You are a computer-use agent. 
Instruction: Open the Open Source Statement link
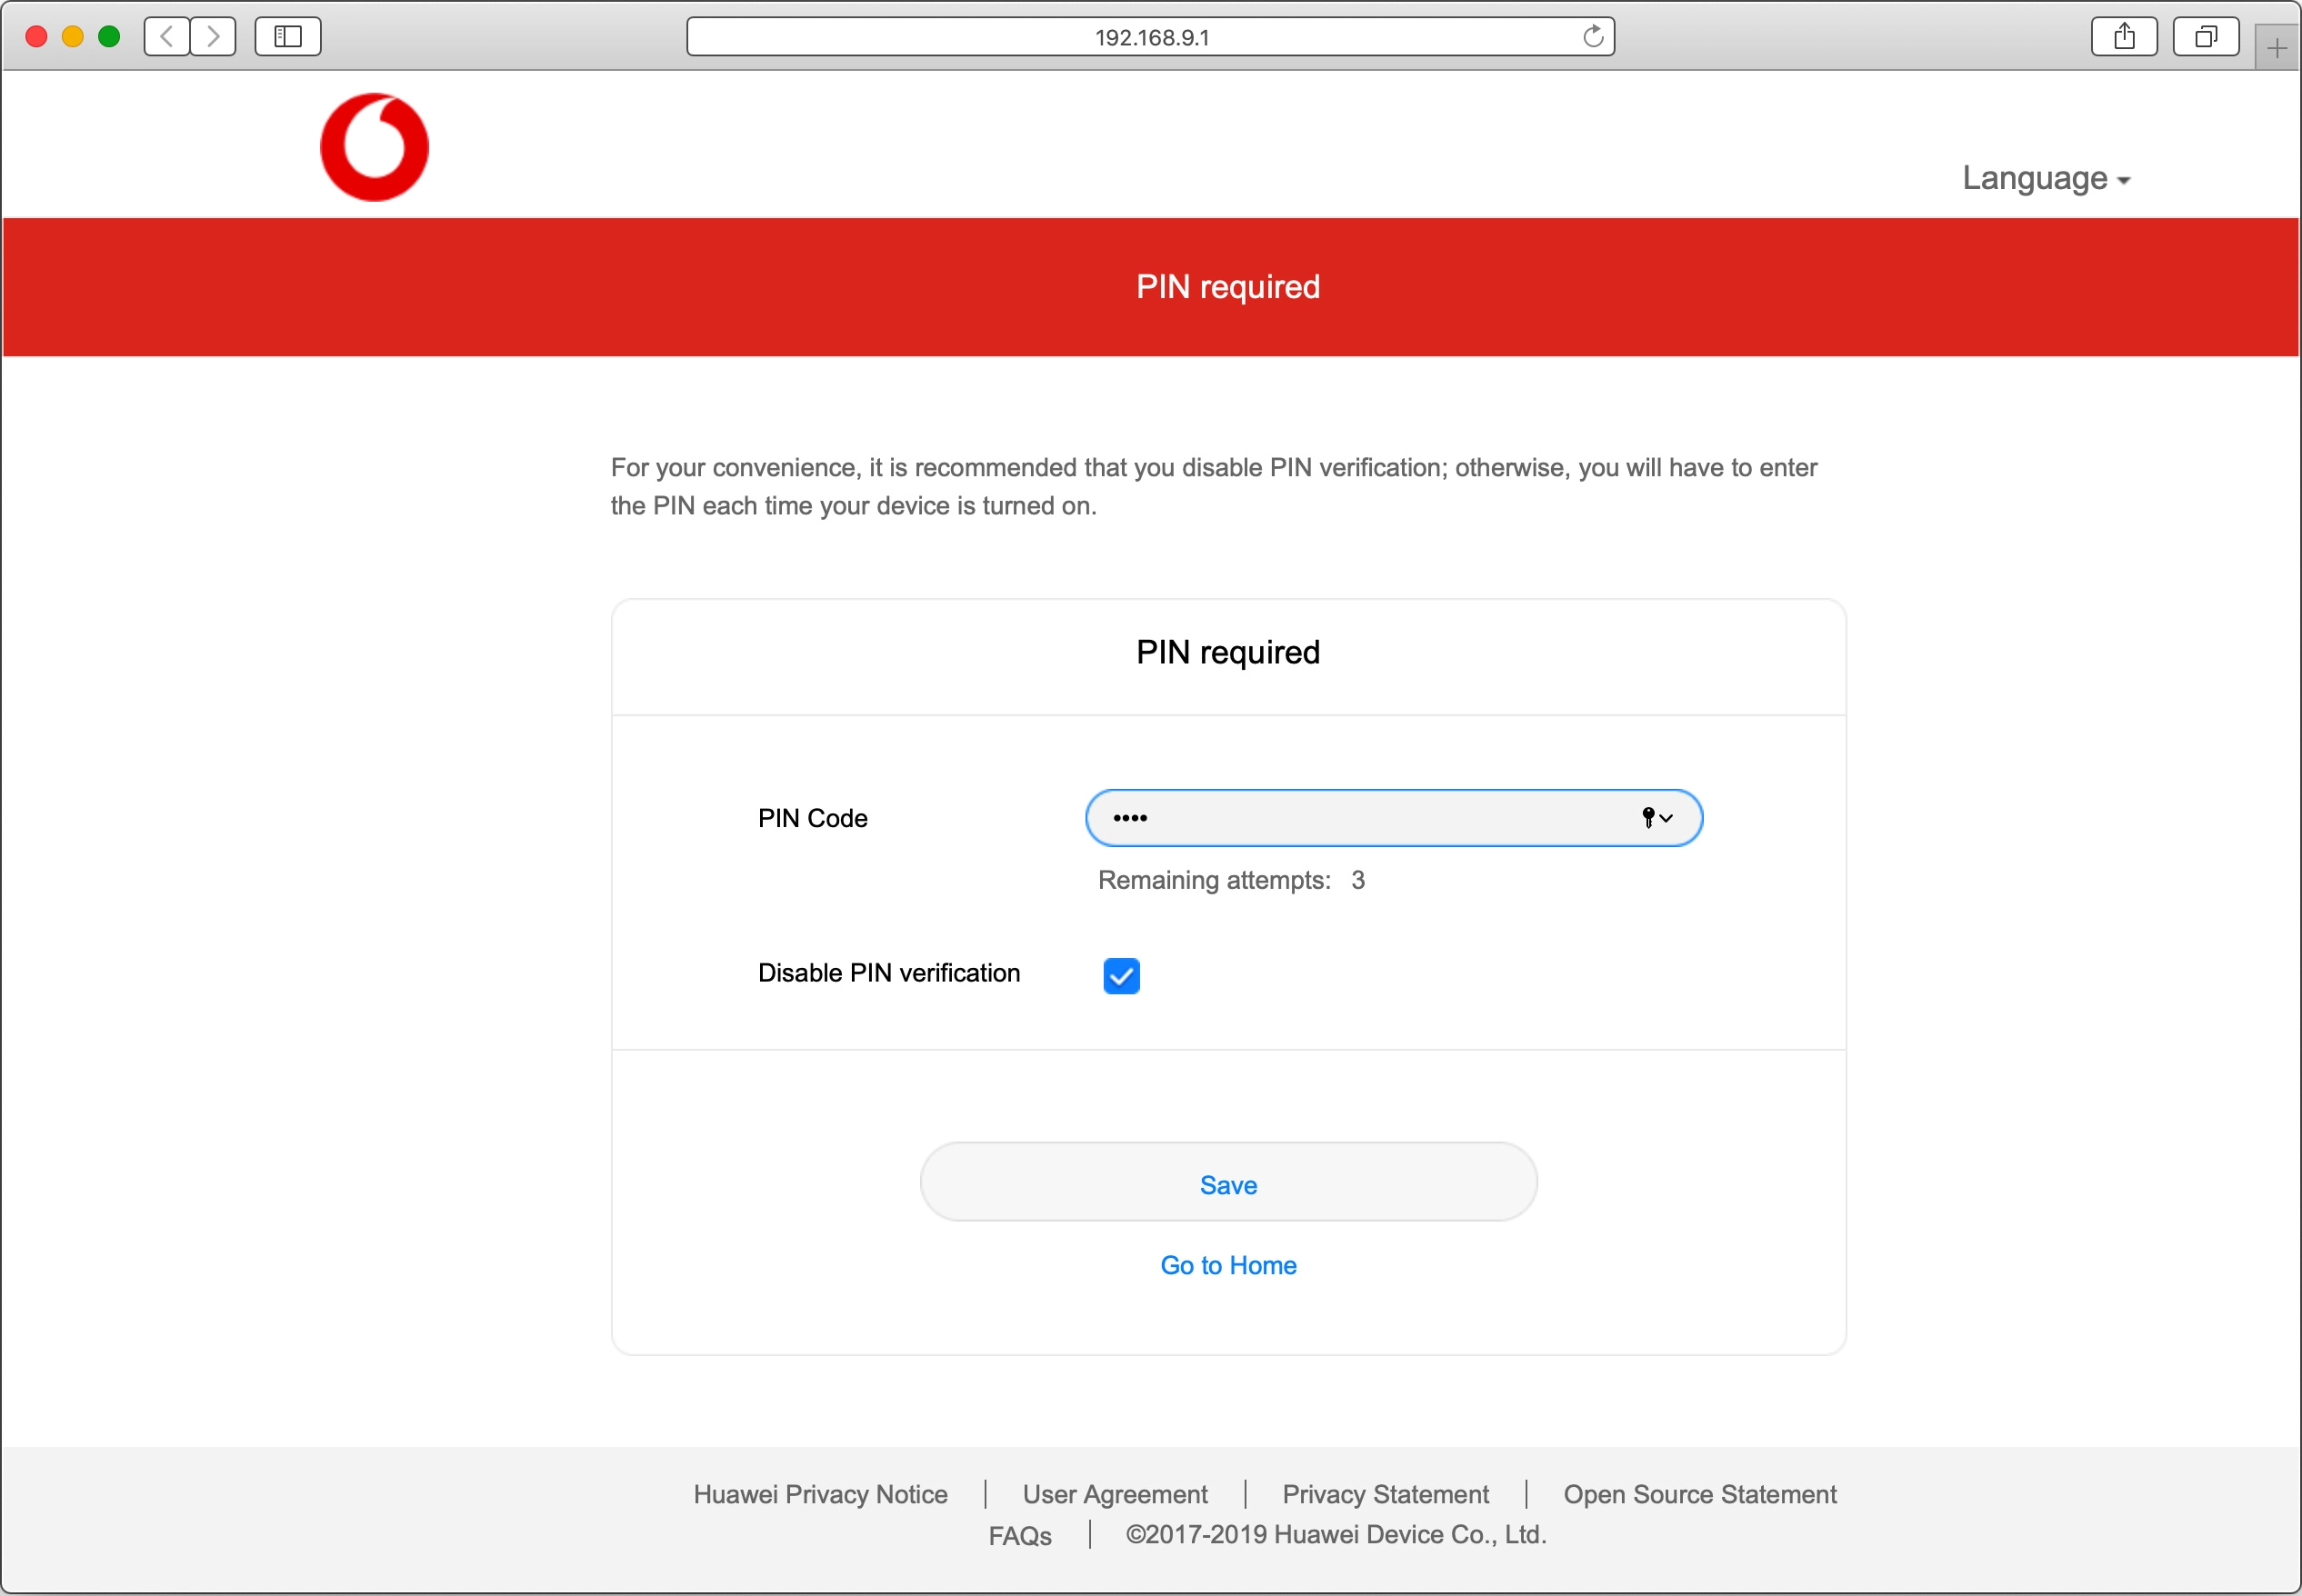click(1699, 1494)
